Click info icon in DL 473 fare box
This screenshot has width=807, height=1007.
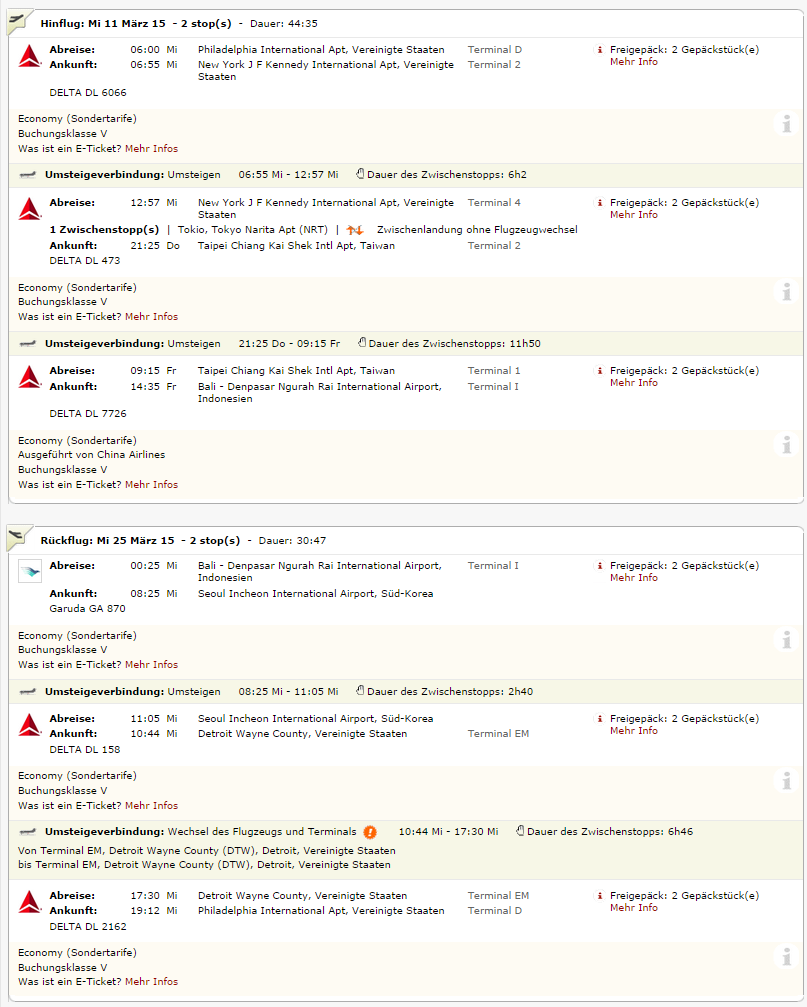click(787, 291)
